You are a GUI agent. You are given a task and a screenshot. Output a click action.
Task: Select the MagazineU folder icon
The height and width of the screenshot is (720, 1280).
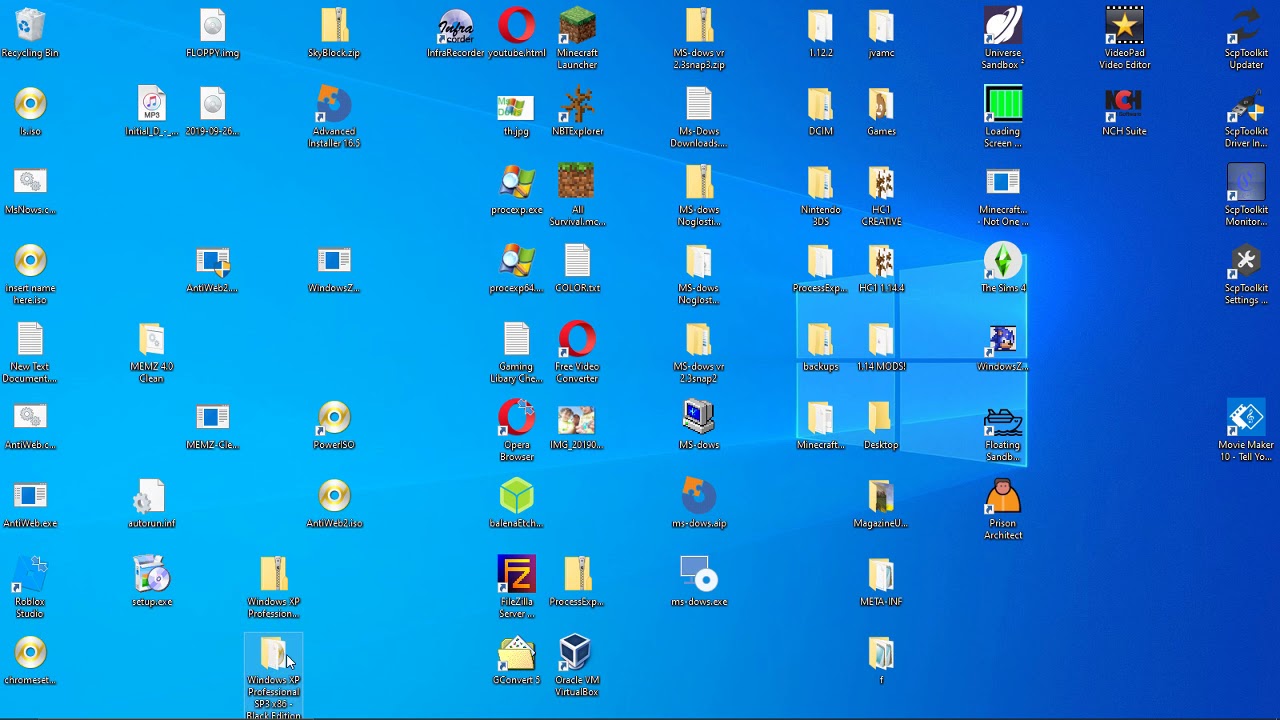coord(881,496)
